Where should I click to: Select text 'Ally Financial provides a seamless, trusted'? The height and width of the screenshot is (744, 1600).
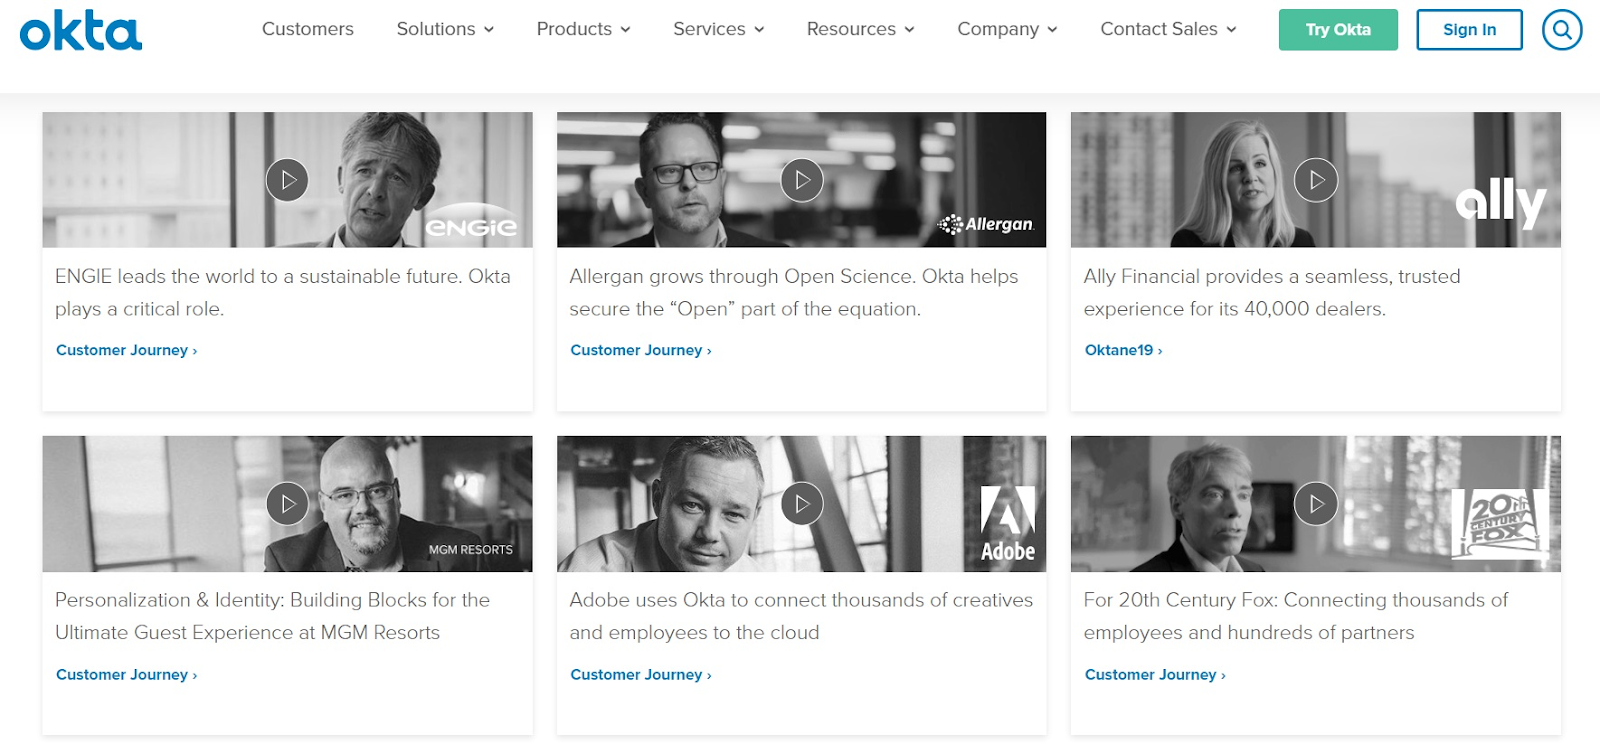tap(1272, 277)
